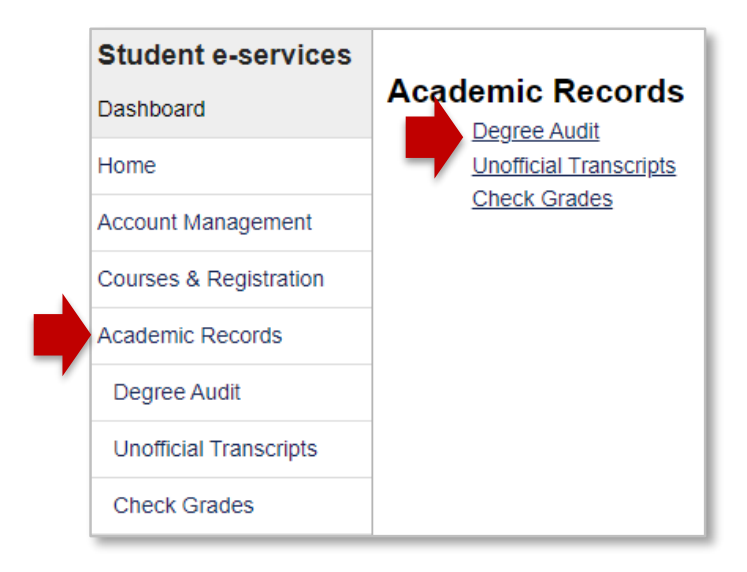Open the underlined Degree Audit link
This screenshot has width=747, height=572.
click(x=536, y=132)
